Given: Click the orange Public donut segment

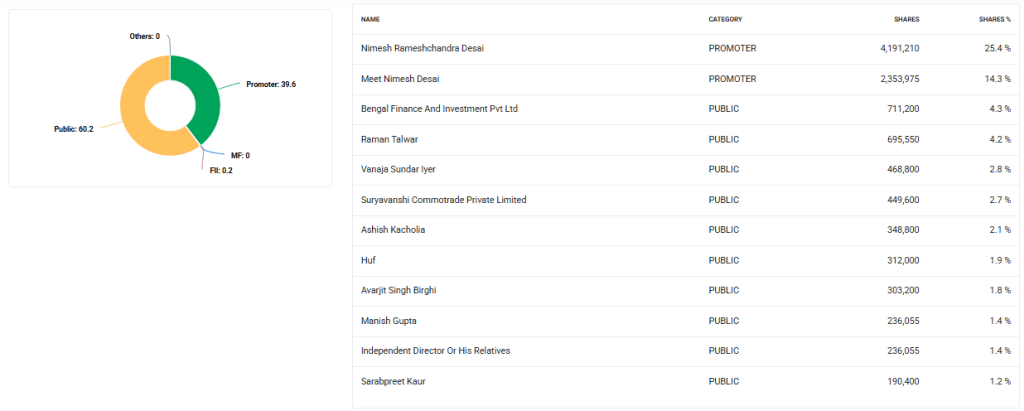Looking at the screenshot, I should pos(137,110).
